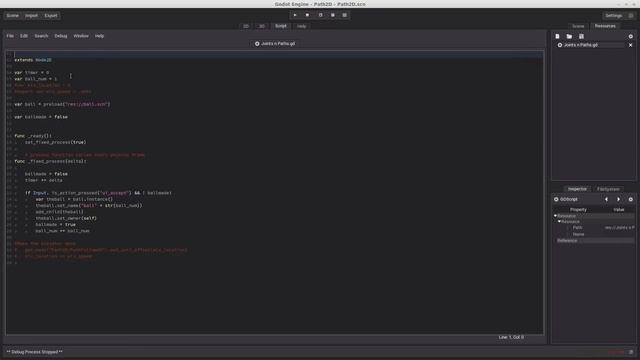The image size is (640, 360).
Task: Switch to the Resources dock tab
Action: click(x=605, y=26)
